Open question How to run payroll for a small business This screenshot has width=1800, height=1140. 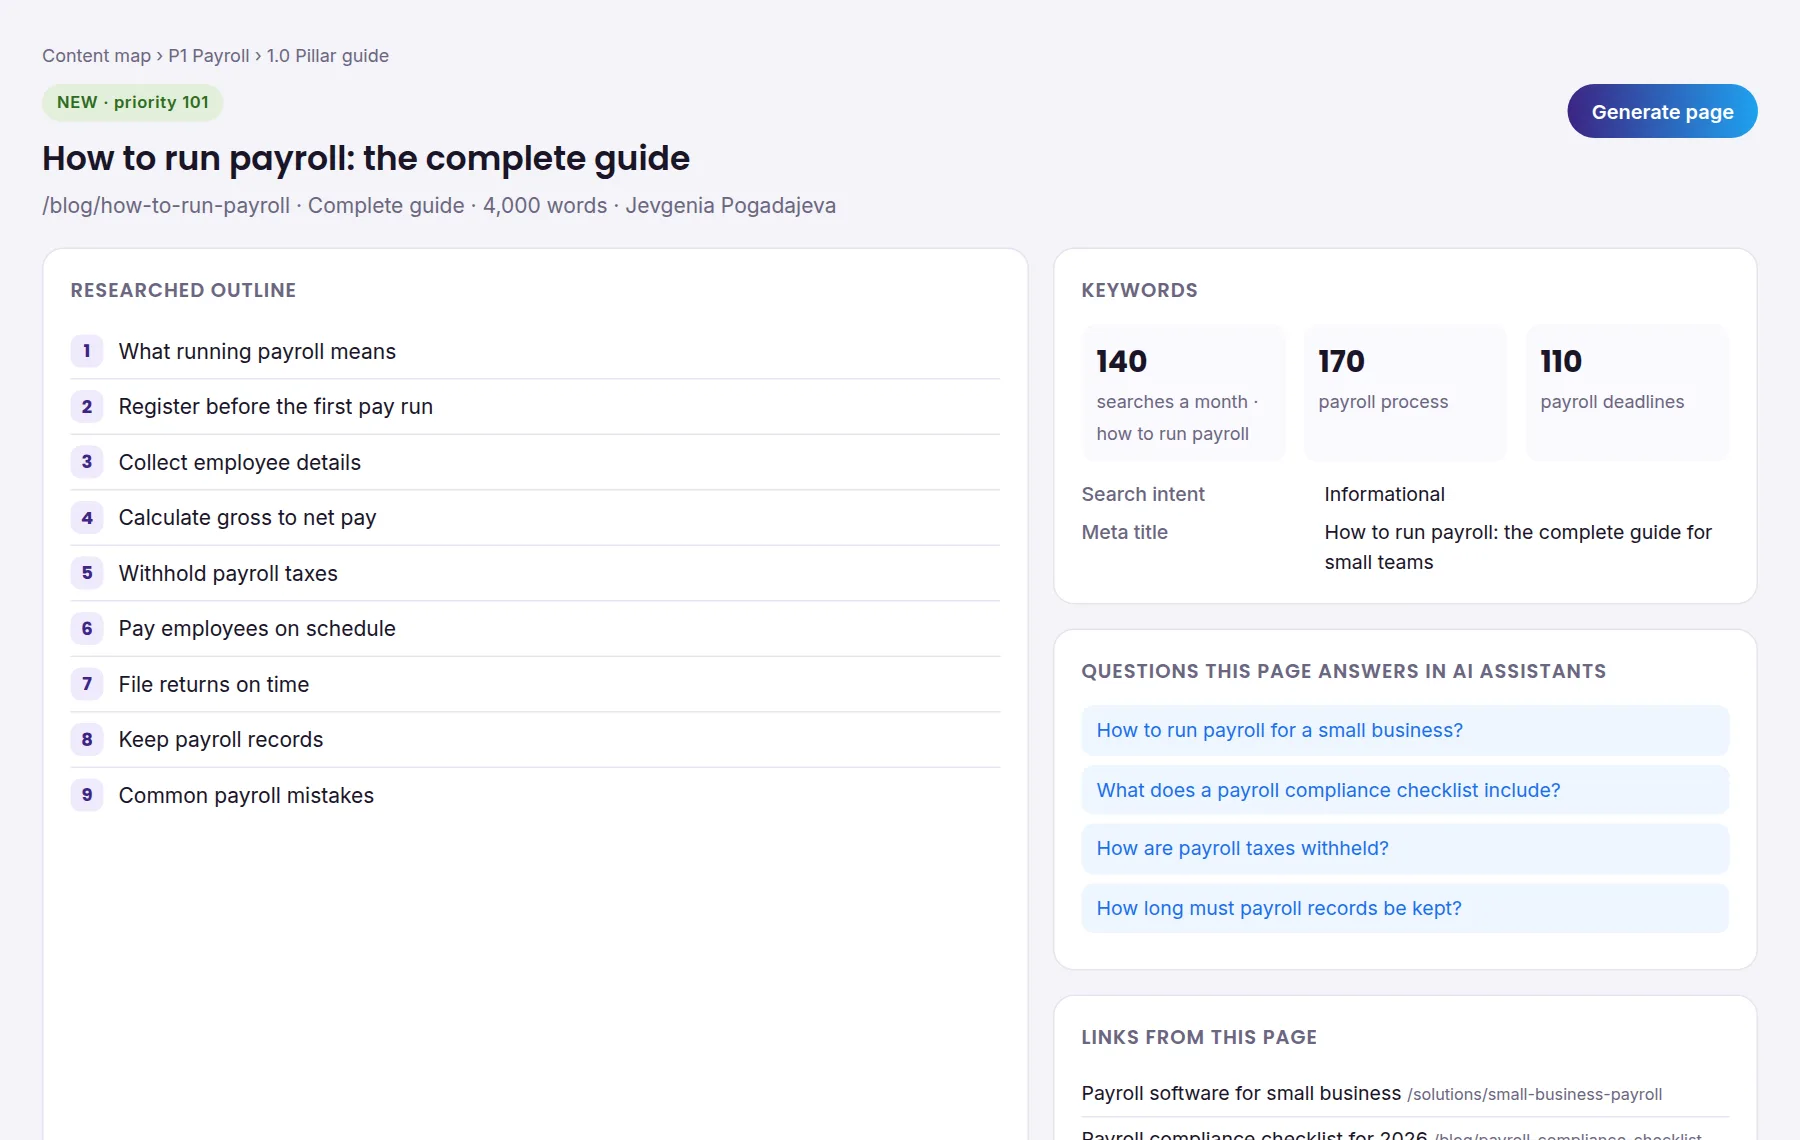coord(1405,731)
